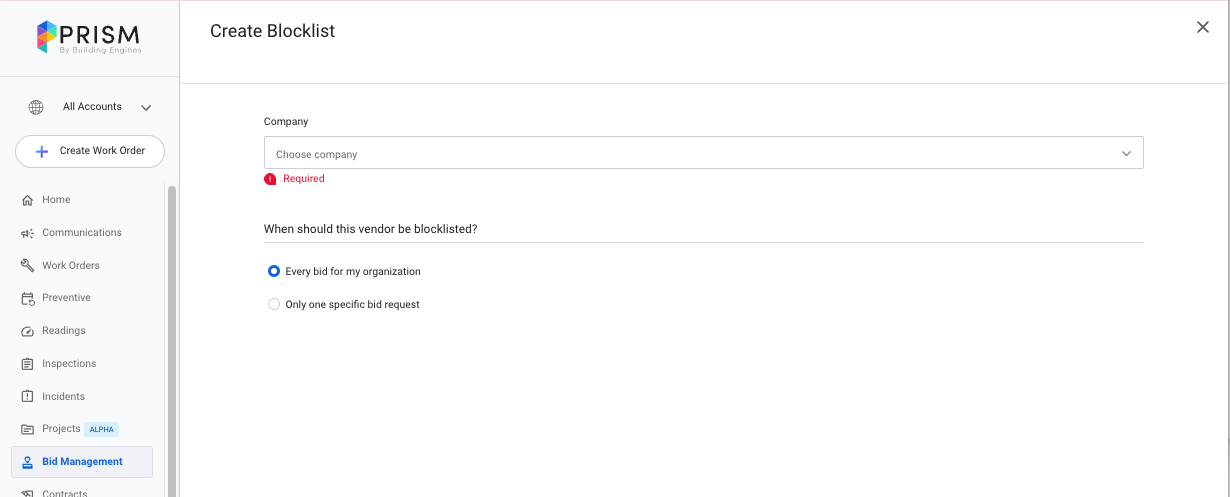Click the Incidents alert icon
Viewport: 1230px width, 497px height.
tap(28, 397)
